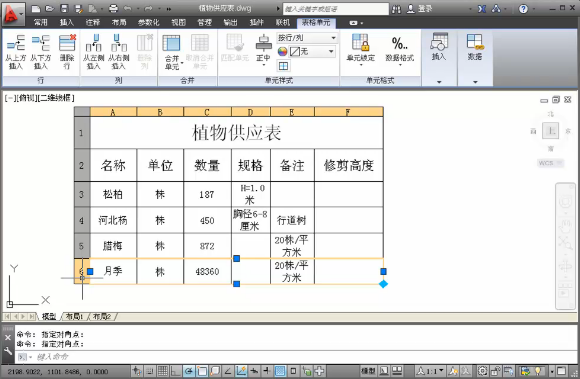
Task: Click the New file icon
Action: pos(36,9)
